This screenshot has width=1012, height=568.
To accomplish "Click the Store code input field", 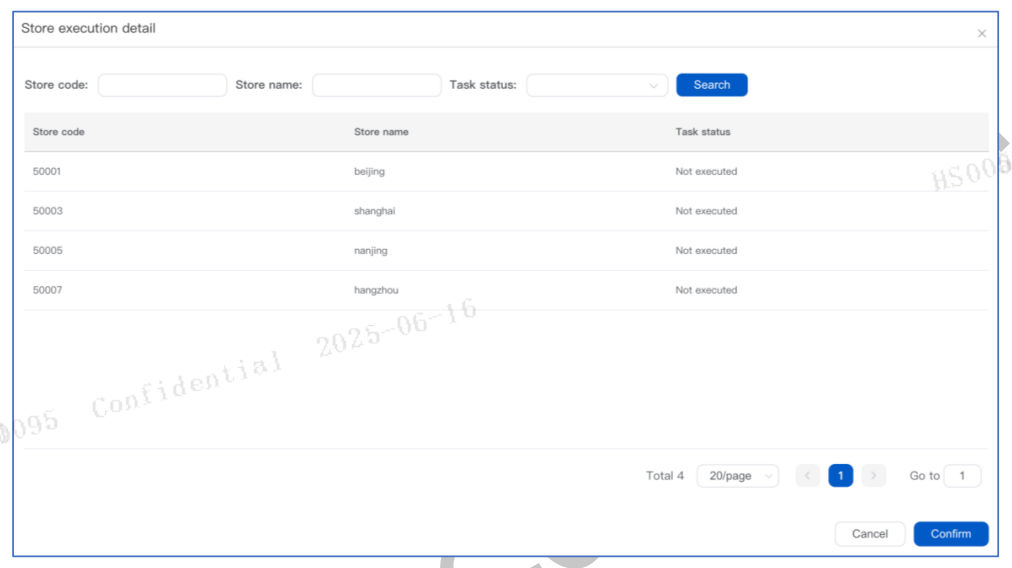I will pos(162,85).
